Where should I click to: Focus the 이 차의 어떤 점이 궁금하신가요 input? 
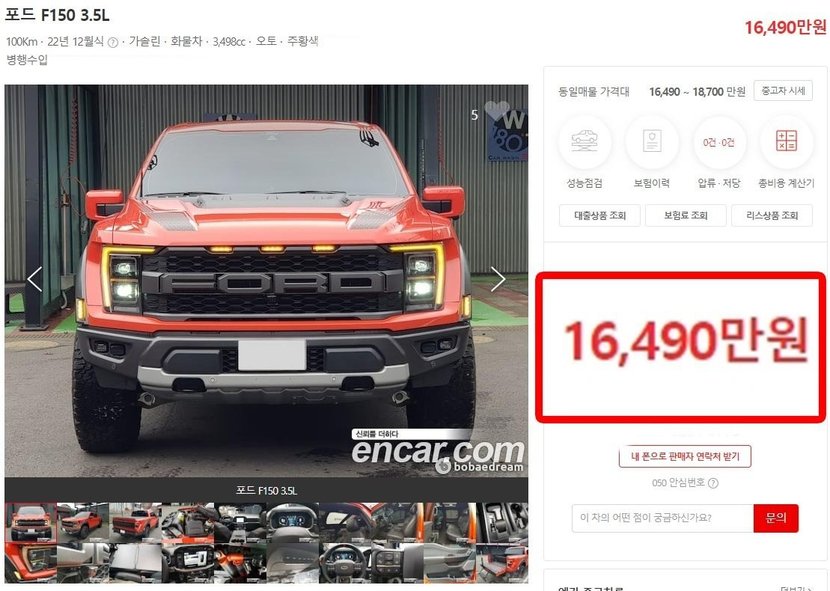point(663,518)
